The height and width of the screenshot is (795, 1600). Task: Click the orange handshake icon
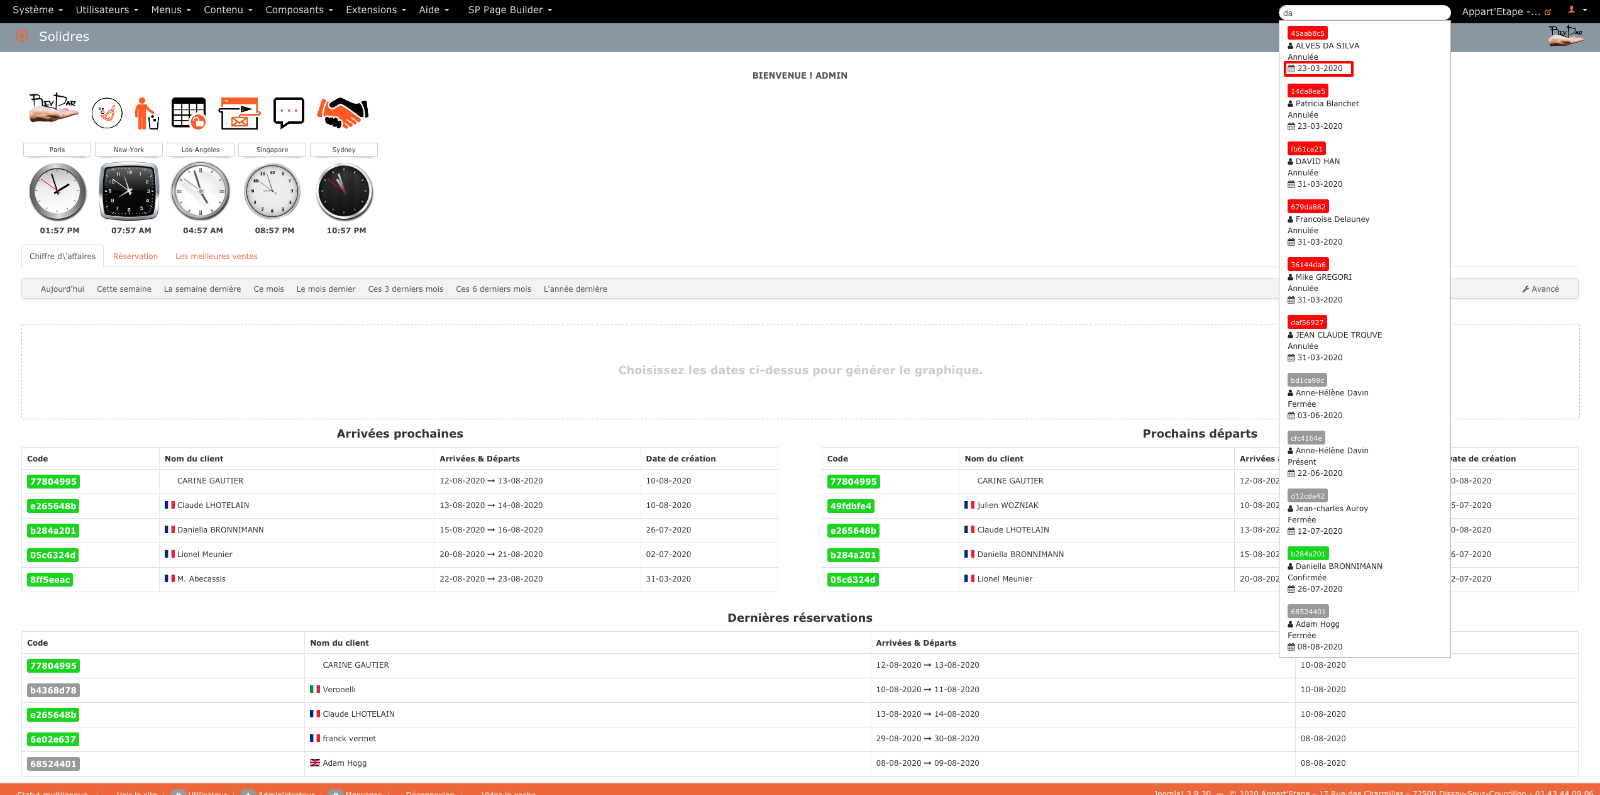(343, 112)
